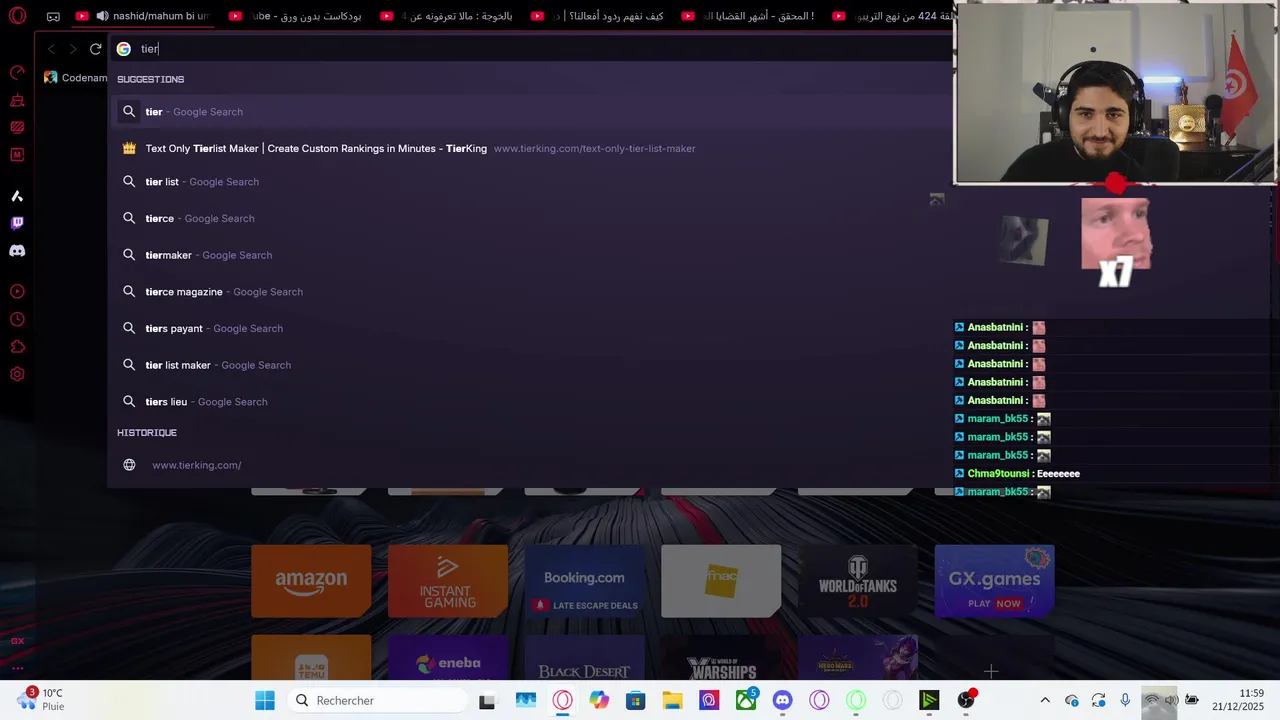Open the weather widget showing 10°C Pluie
The image size is (1280, 720).
pyautogui.click(x=41, y=700)
